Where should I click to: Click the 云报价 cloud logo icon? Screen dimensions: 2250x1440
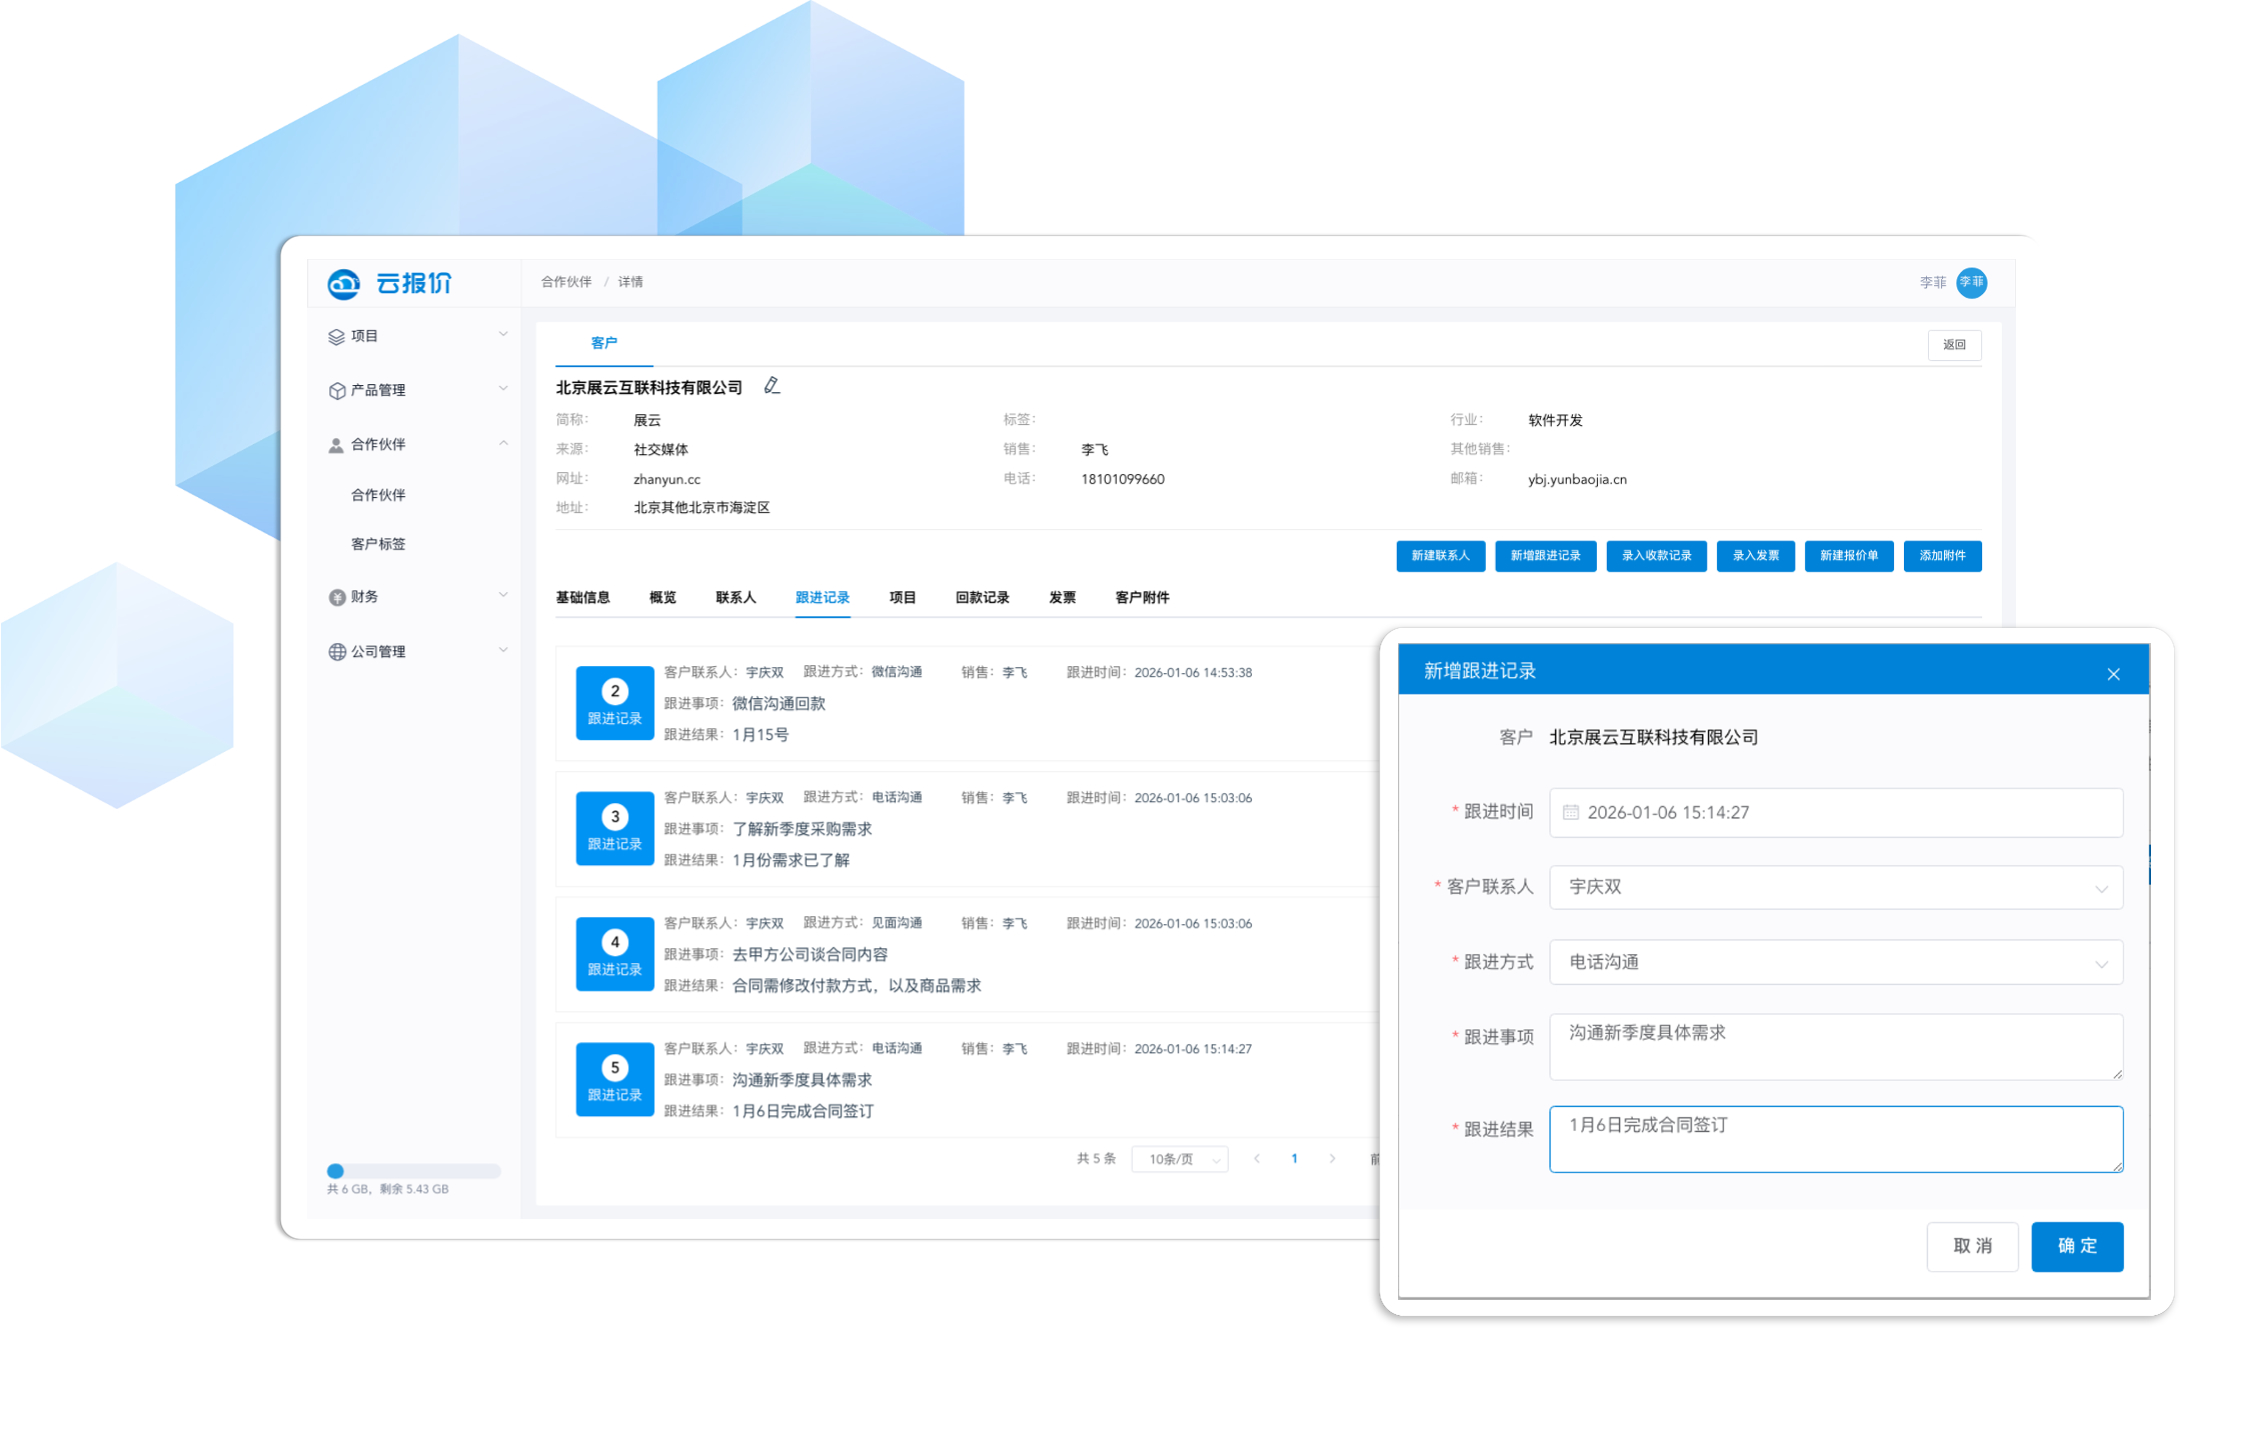coord(343,284)
